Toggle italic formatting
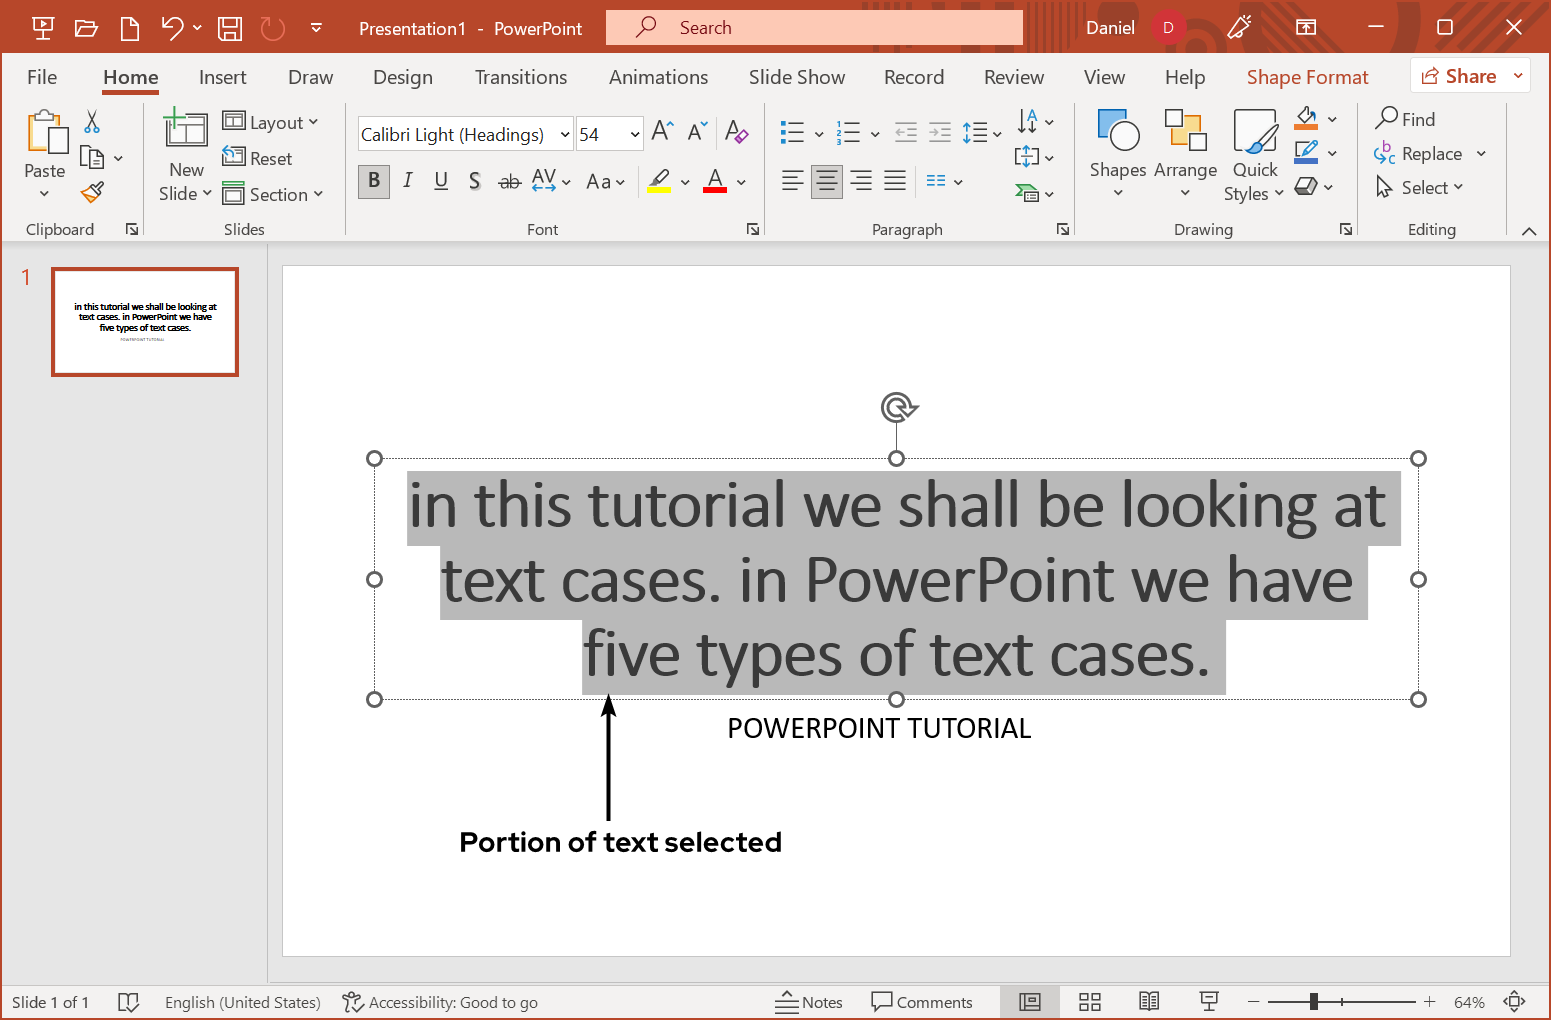 [x=407, y=181]
